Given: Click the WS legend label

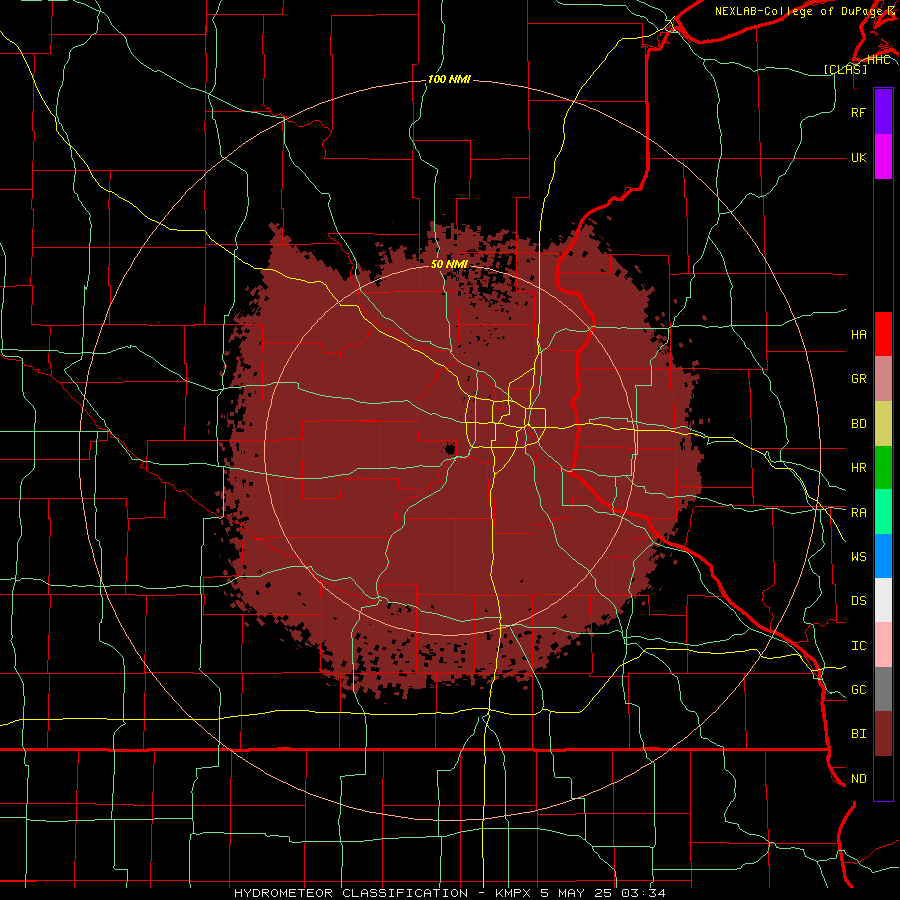Looking at the screenshot, I should (x=858, y=556).
